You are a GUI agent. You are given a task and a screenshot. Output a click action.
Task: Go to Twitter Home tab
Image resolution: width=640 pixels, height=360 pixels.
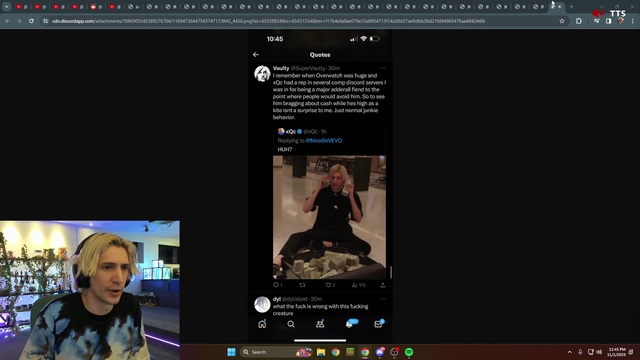(x=262, y=324)
